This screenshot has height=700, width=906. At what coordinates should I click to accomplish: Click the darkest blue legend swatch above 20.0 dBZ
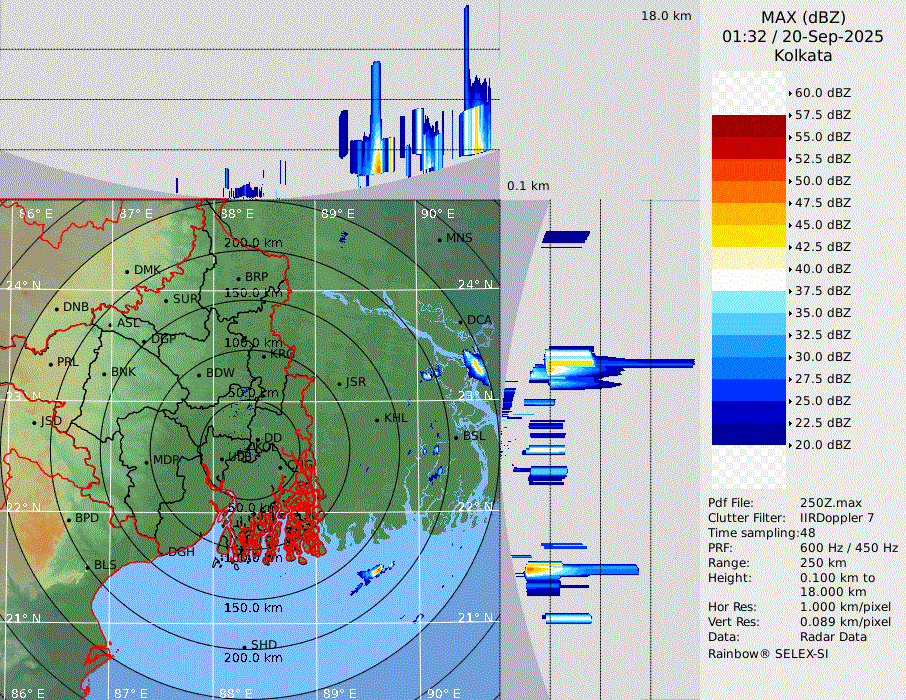(748, 434)
